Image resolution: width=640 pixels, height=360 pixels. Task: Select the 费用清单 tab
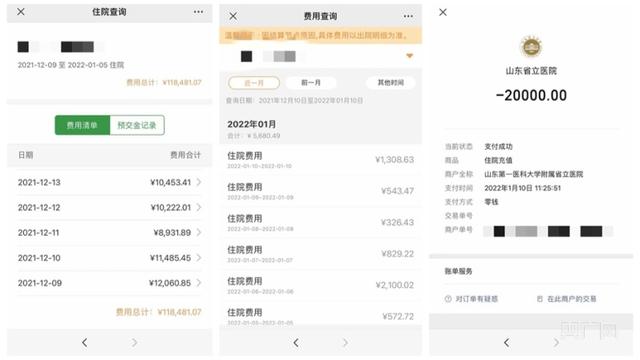click(x=82, y=125)
